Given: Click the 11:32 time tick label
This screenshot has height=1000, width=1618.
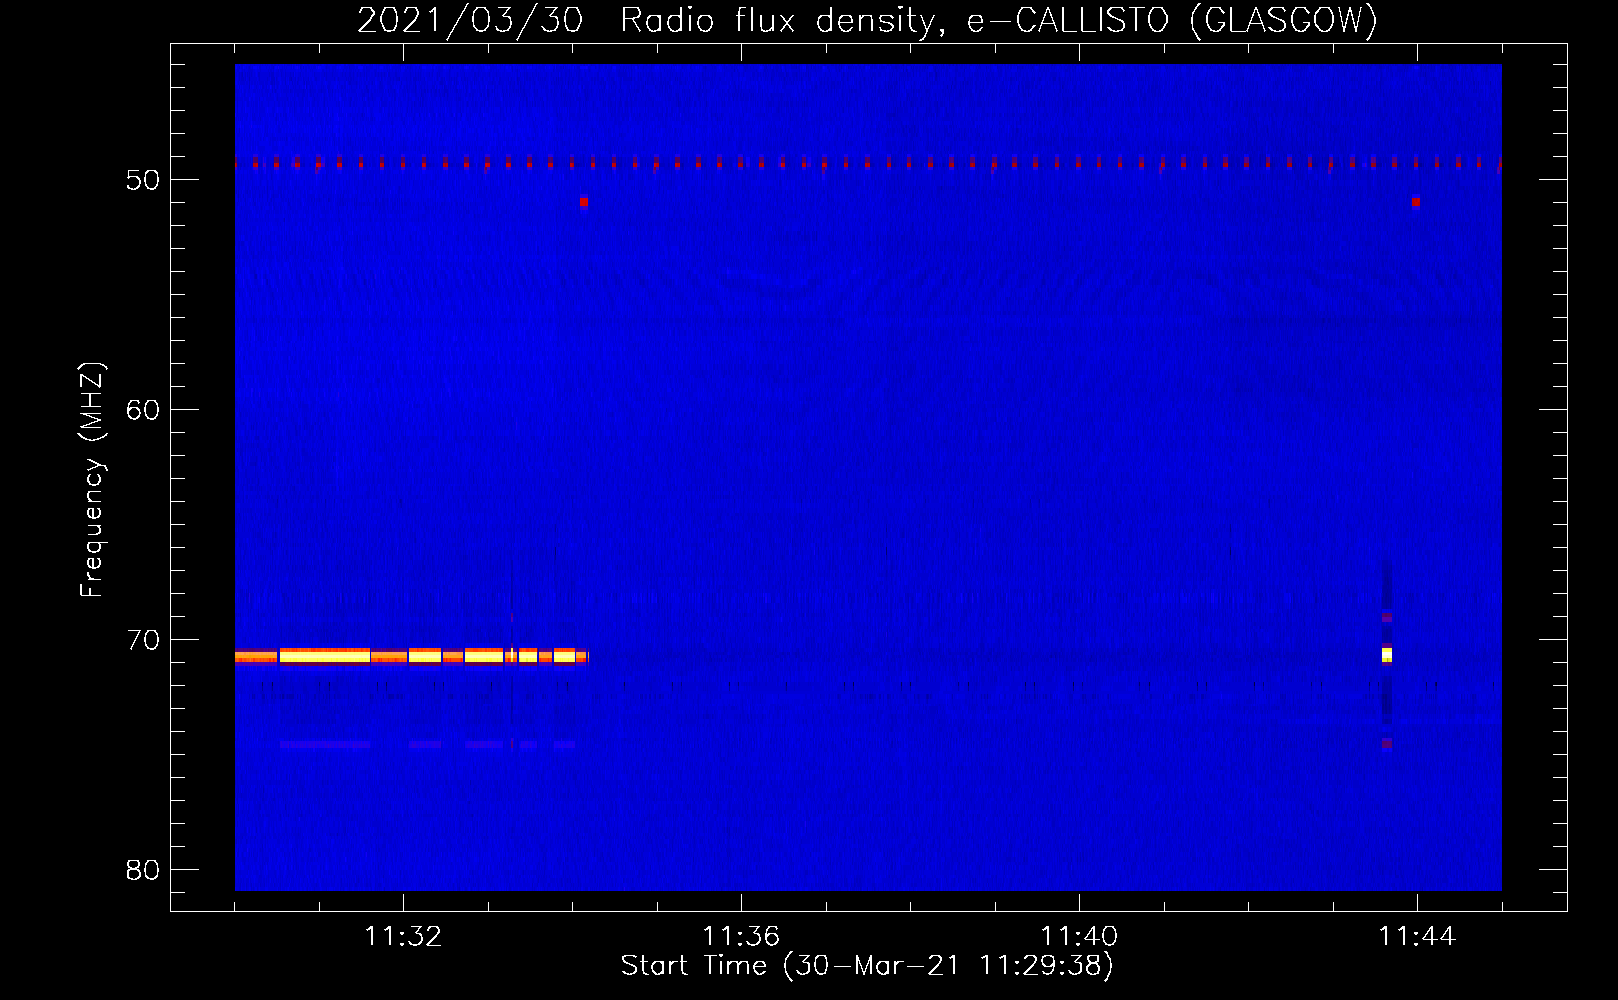Looking at the screenshot, I should 403,937.
